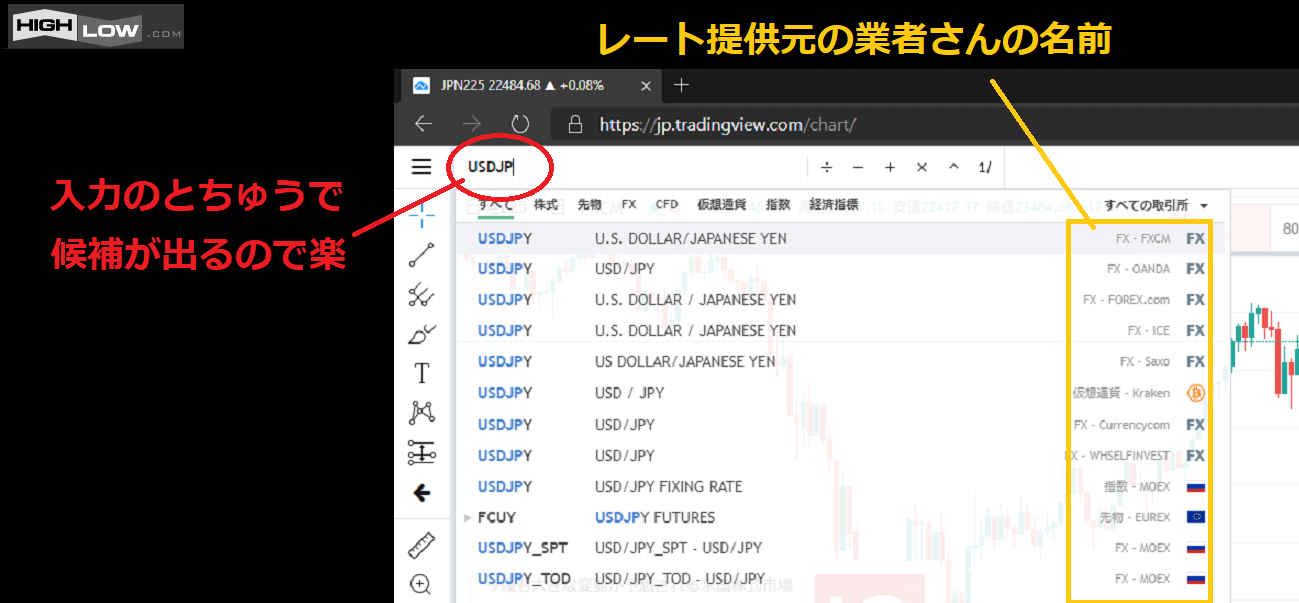Switch to the 仮想通貨 filter tab
Screen dimensions: 1299x603
[721, 205]
